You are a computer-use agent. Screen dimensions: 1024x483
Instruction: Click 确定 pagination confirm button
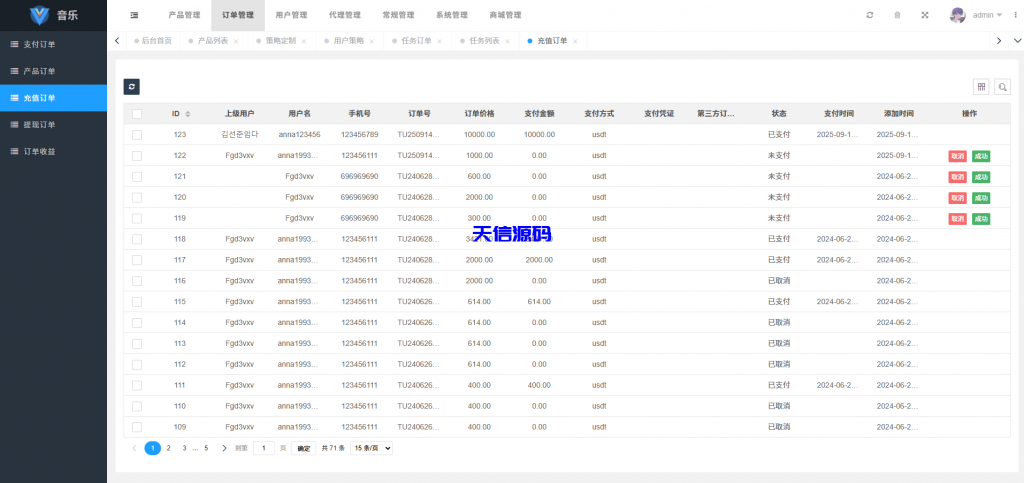click(304, 448)
